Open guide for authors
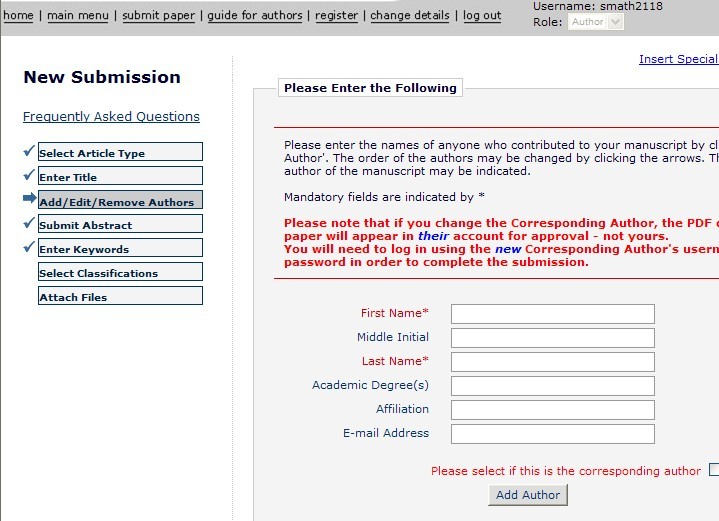The width and height of the screenshot is (719, 521). pyautogui.click(x=255, y=16)
